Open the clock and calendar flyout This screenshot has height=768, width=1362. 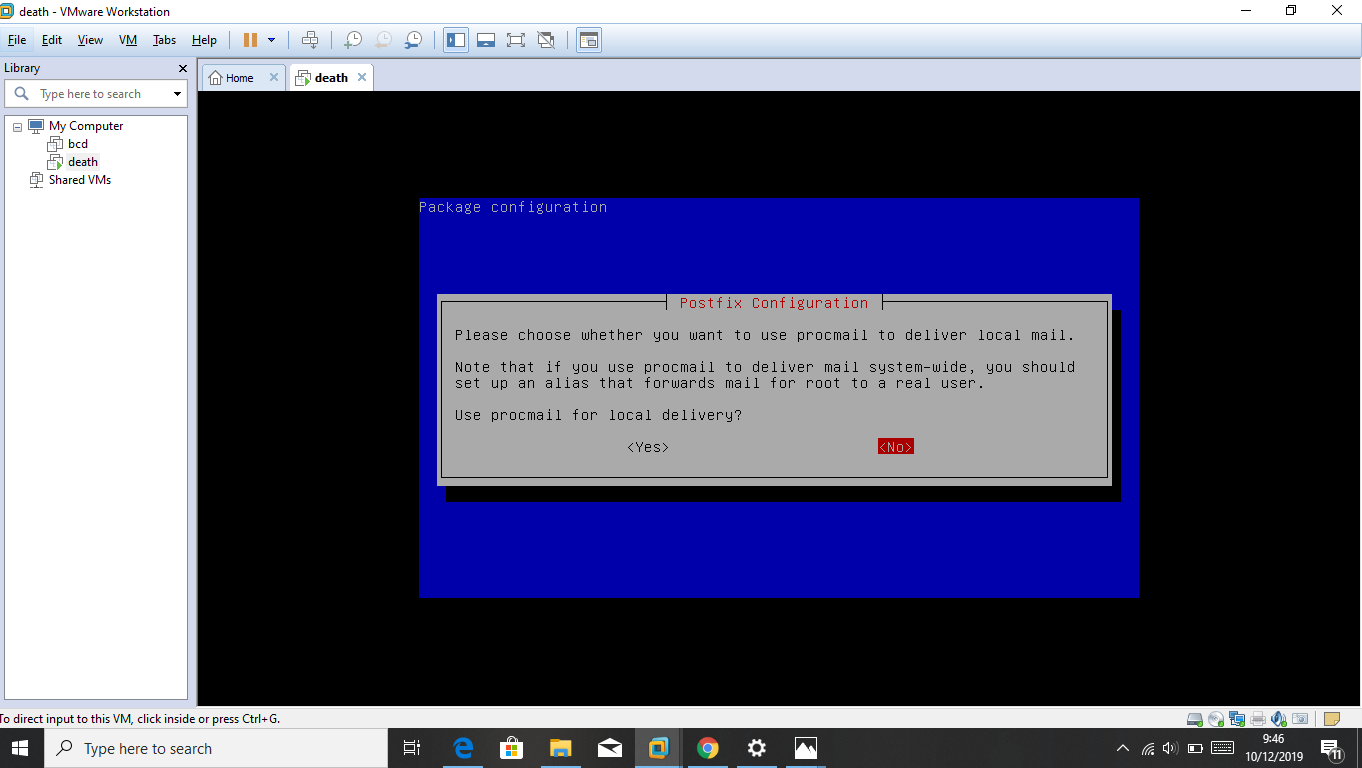pyautogui.click(x=1274, y=748)
